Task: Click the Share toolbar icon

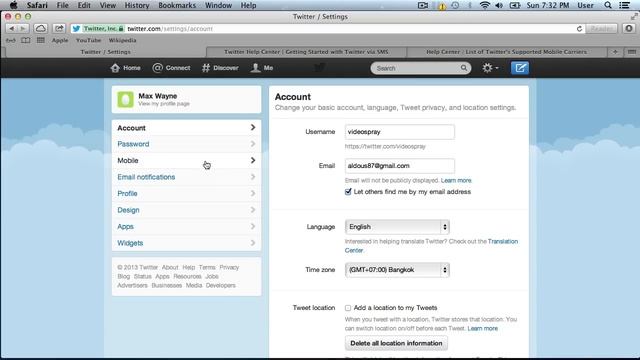Action: pos(59,29)
